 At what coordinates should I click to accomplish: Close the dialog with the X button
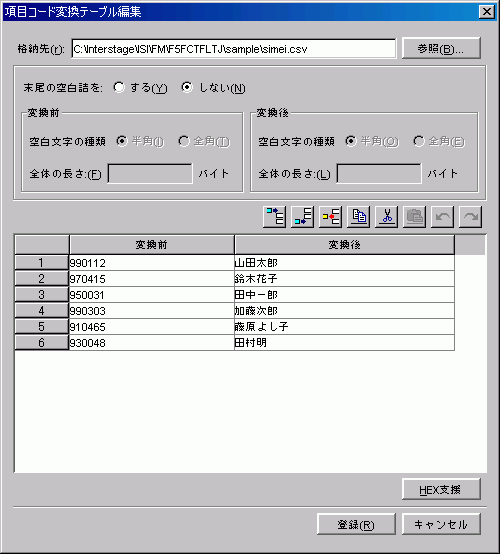(x=487, y=12)
